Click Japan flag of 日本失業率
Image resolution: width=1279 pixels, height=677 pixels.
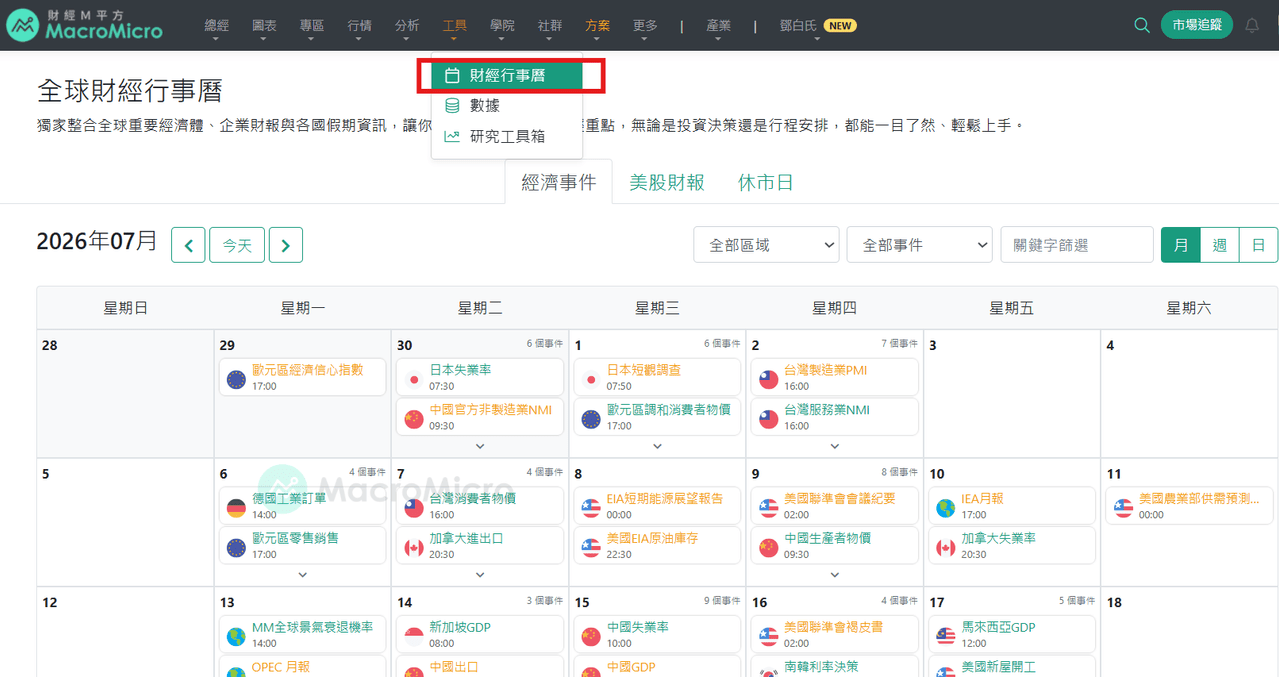coord(413,380)
